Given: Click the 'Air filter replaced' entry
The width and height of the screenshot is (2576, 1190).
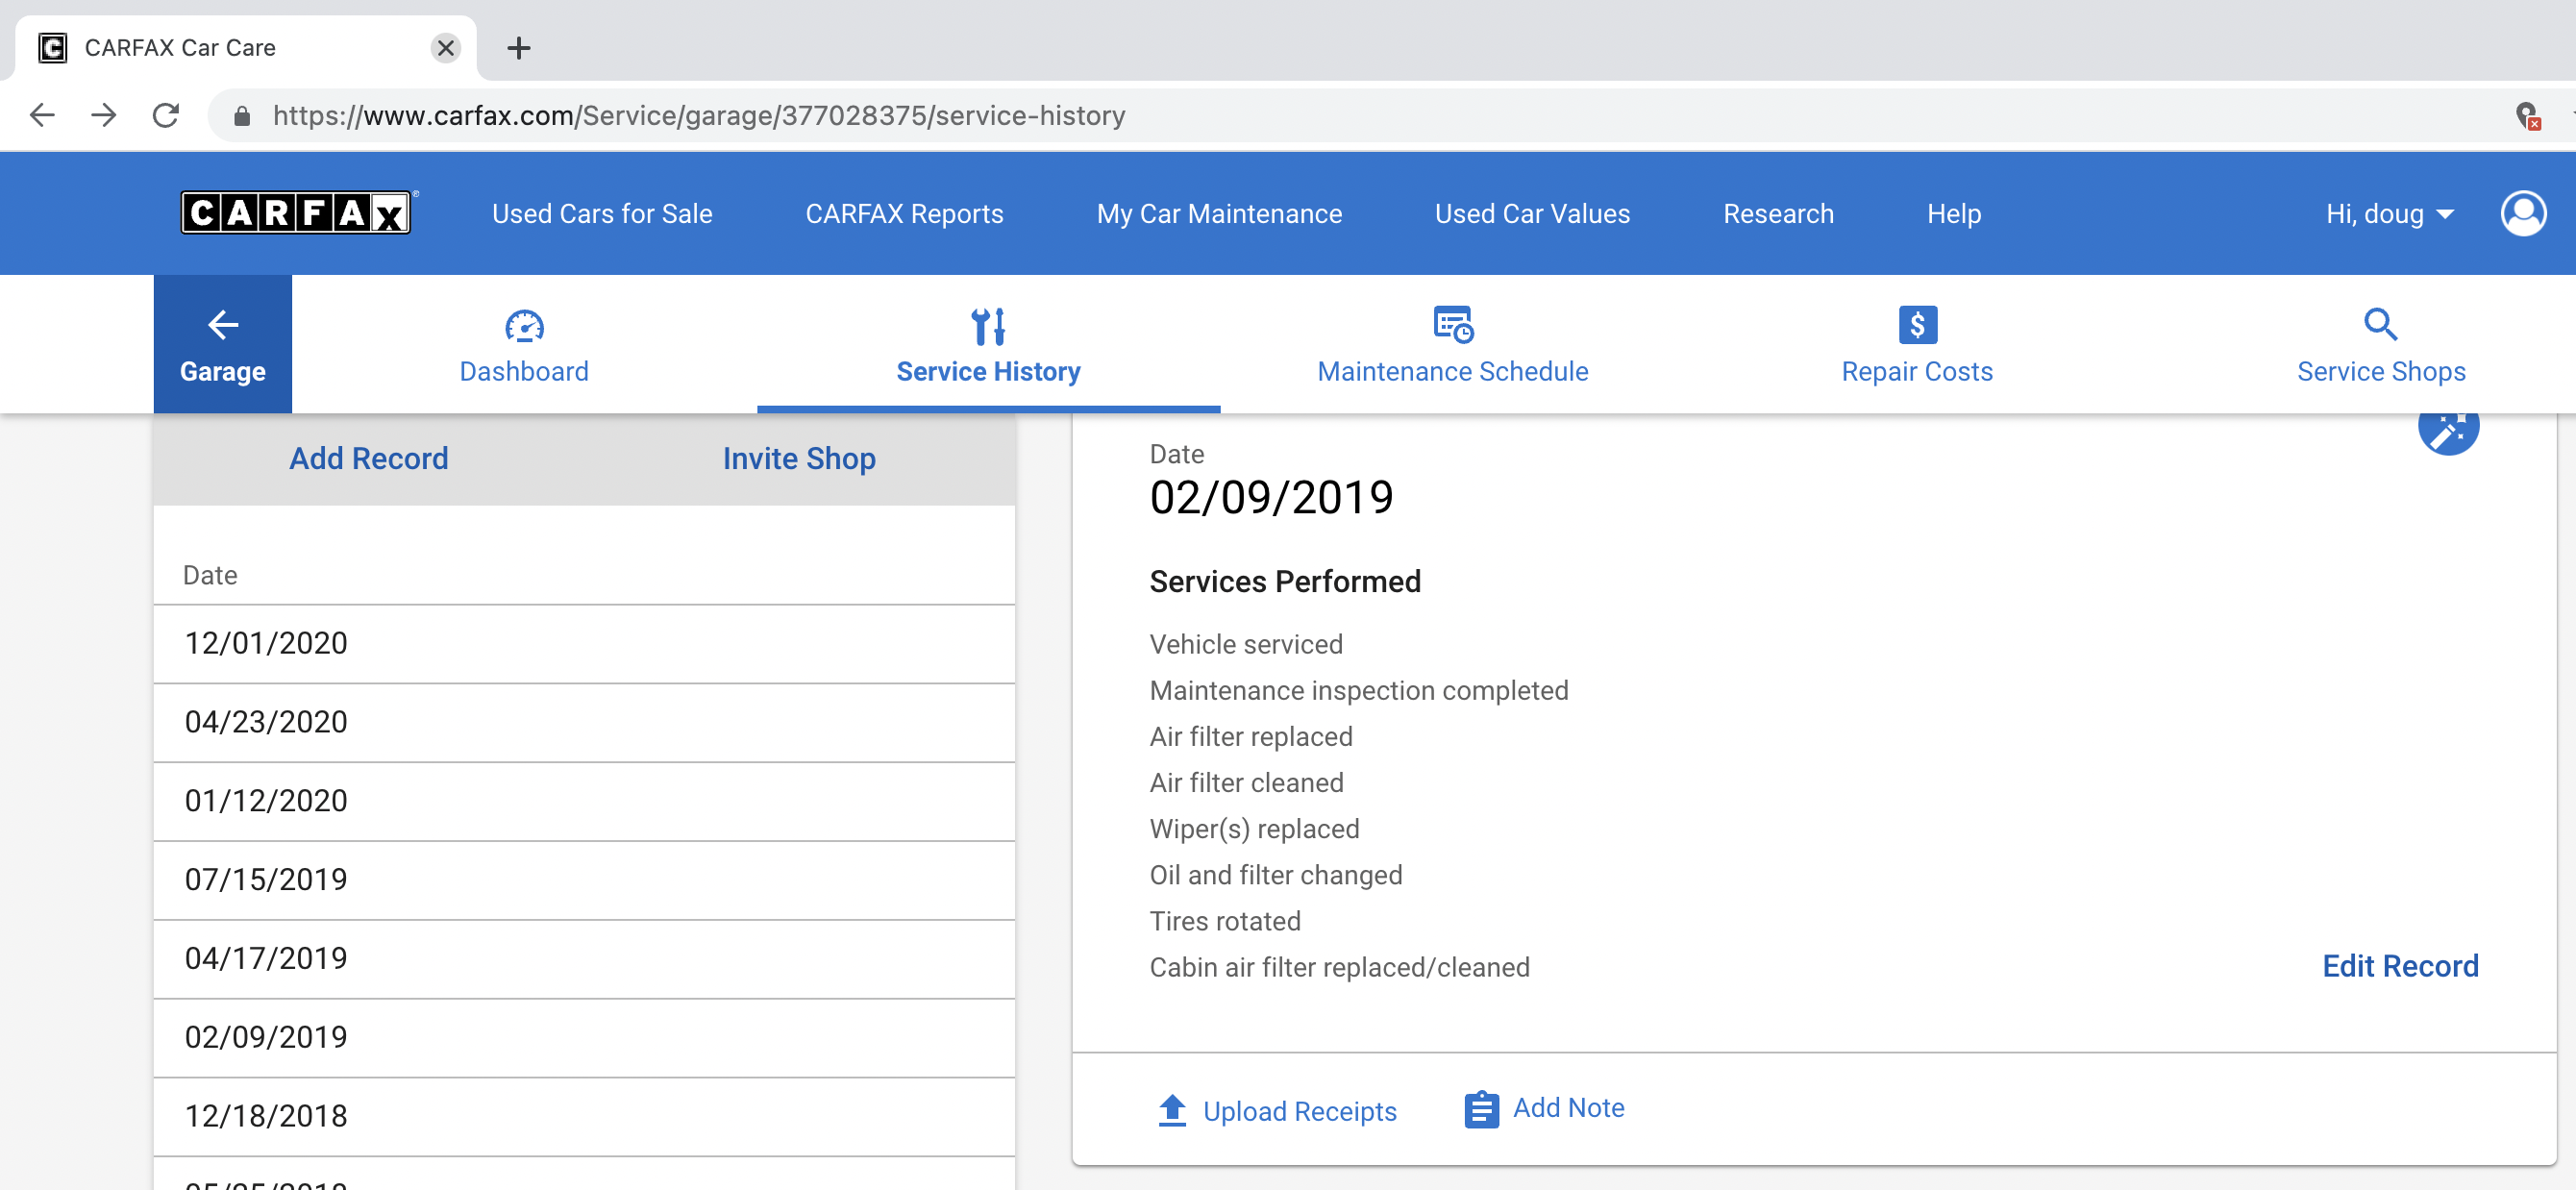Looking at the screenshot, I should click(x=1250, y=737).
